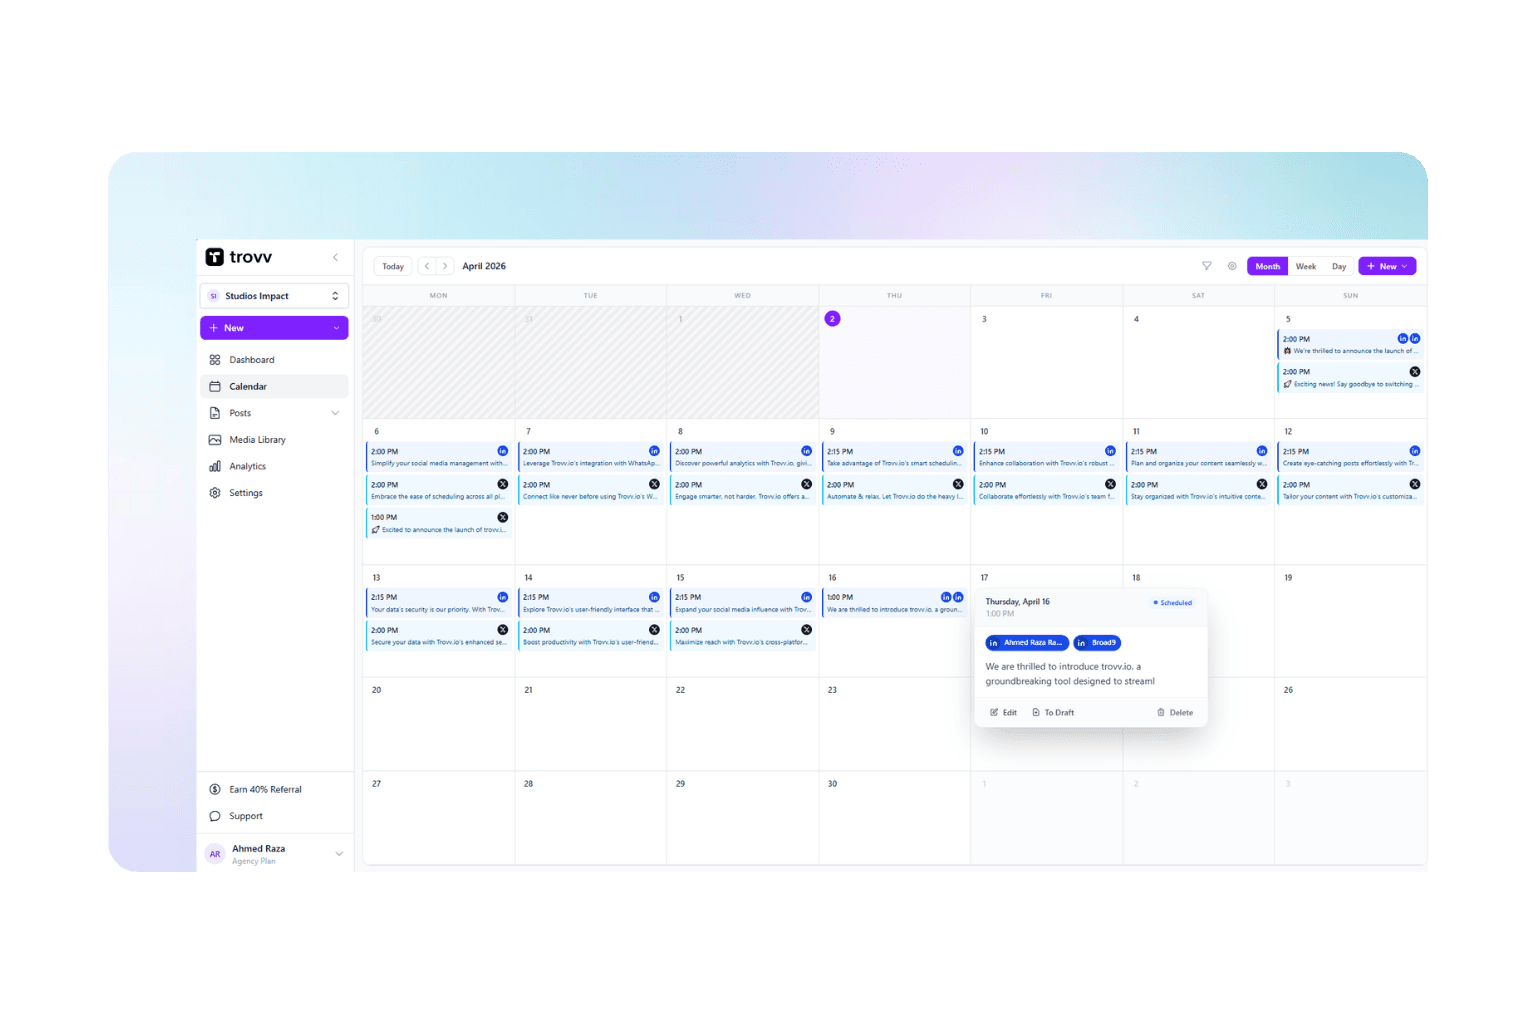The height and width of the screenshot is (1024, 1536).
Task: Open the filter funnel icon above the calendar
Action: pyautogui.click(x=1207, y=266)
